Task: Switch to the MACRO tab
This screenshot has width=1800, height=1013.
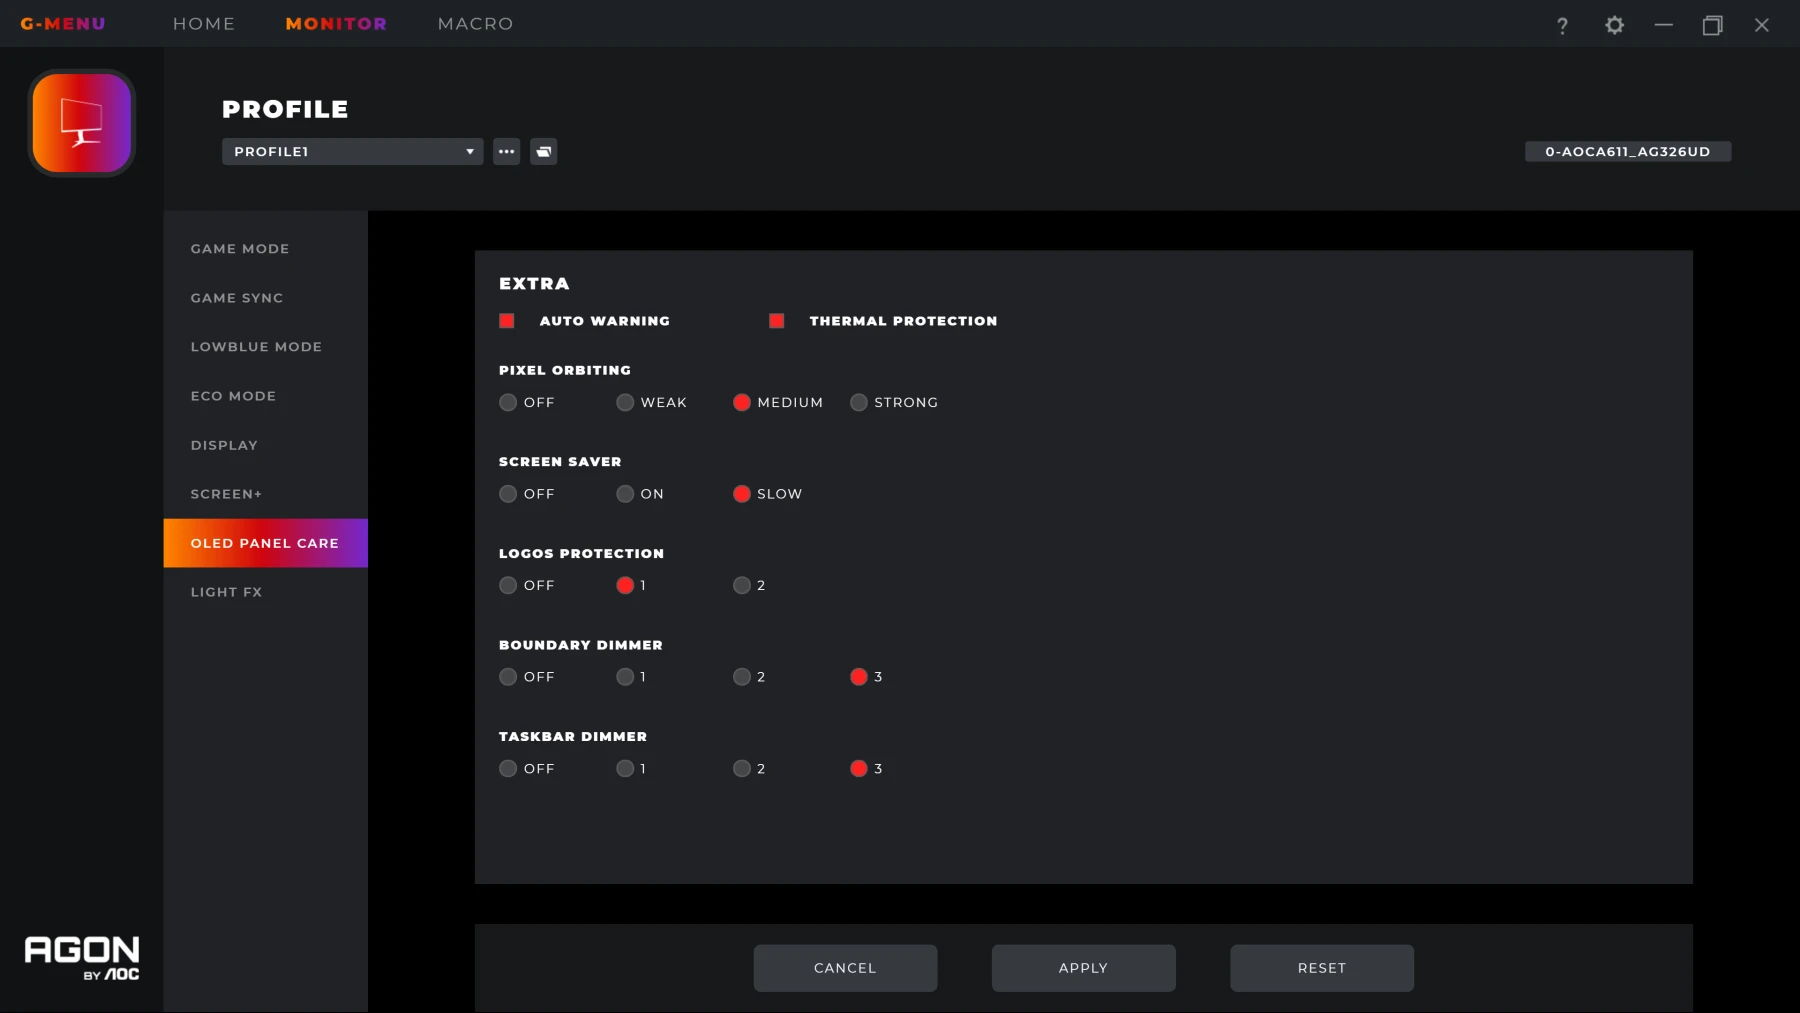Action: 475,23
